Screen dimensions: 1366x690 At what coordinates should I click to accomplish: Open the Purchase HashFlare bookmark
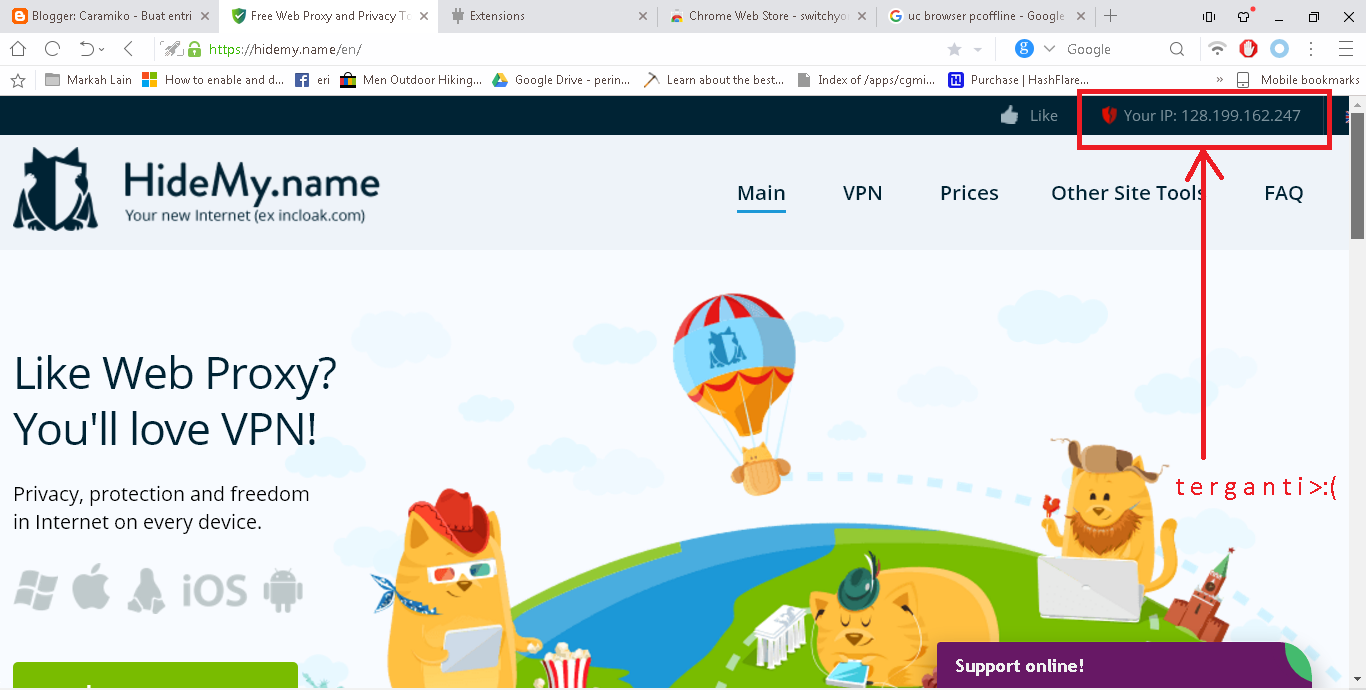click(x=1018, y=80)
